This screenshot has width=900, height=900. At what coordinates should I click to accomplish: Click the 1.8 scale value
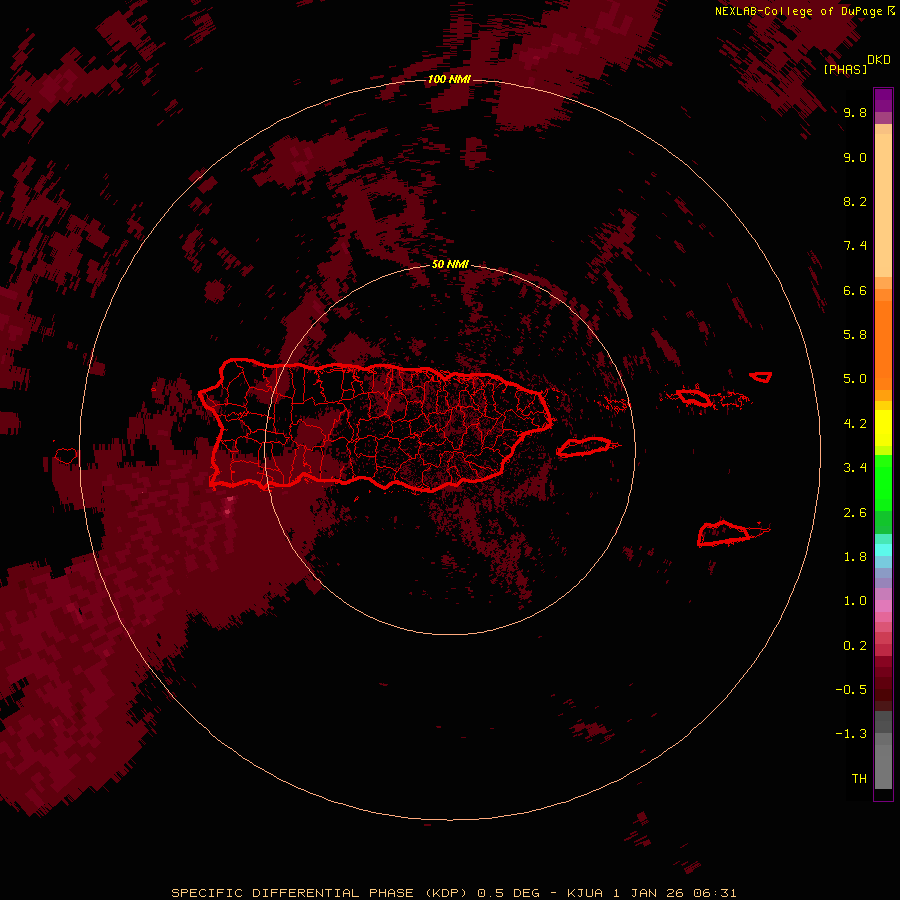(855, 557)
